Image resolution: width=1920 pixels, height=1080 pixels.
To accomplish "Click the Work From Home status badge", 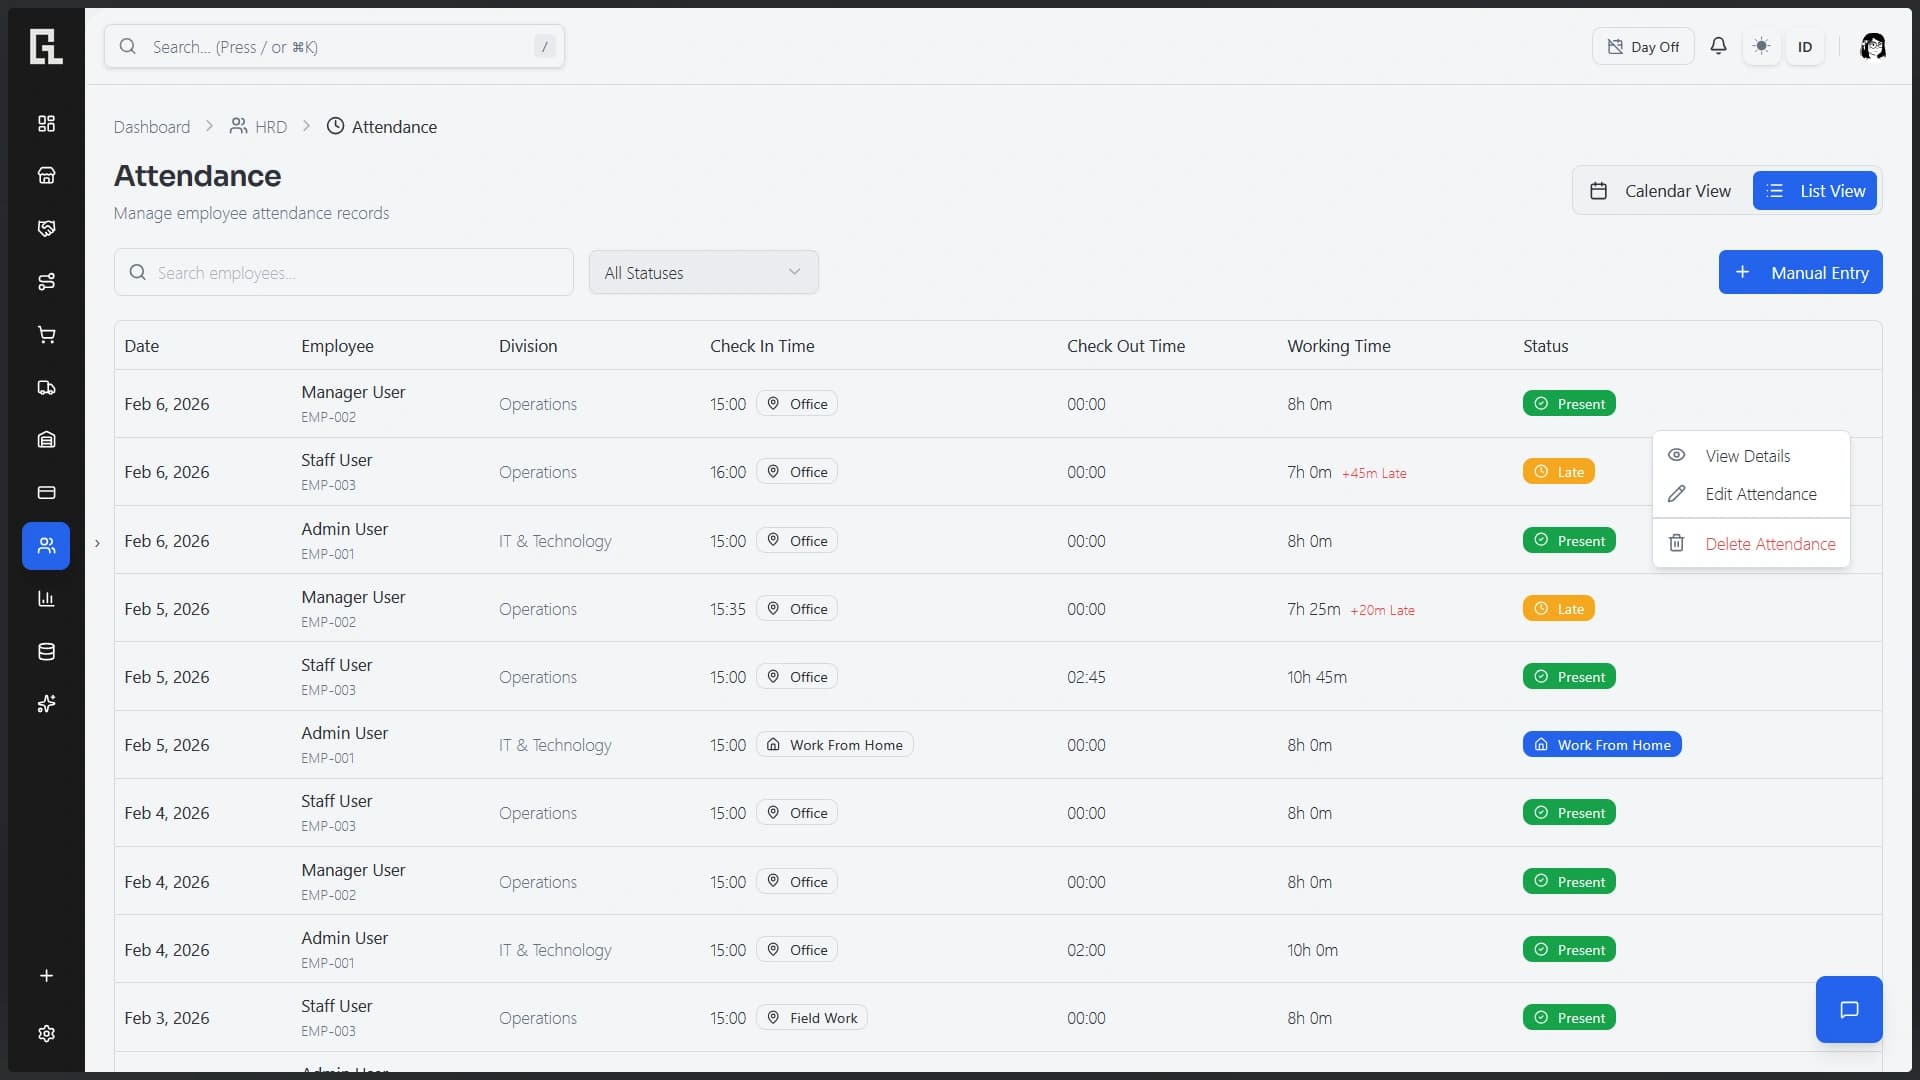I will 1602,745.
